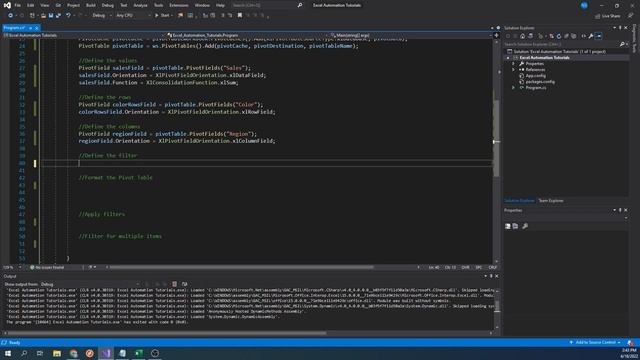Toggle Word Wrap in Output toolbar
This screenshot has height=360, width=640.
point(184,284)
